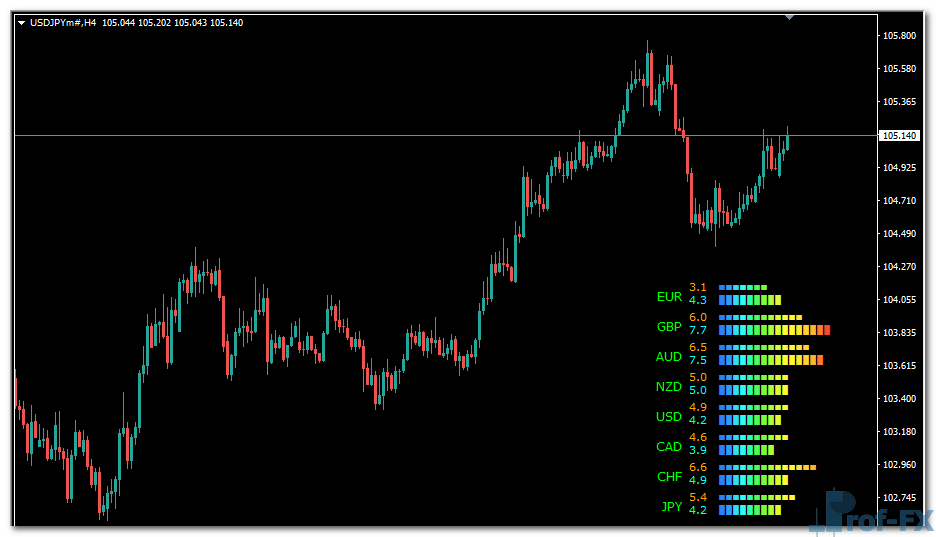The image size is (936, 537).
Task: Click the 105.800 level on price axis
Action: click(900, 36)
